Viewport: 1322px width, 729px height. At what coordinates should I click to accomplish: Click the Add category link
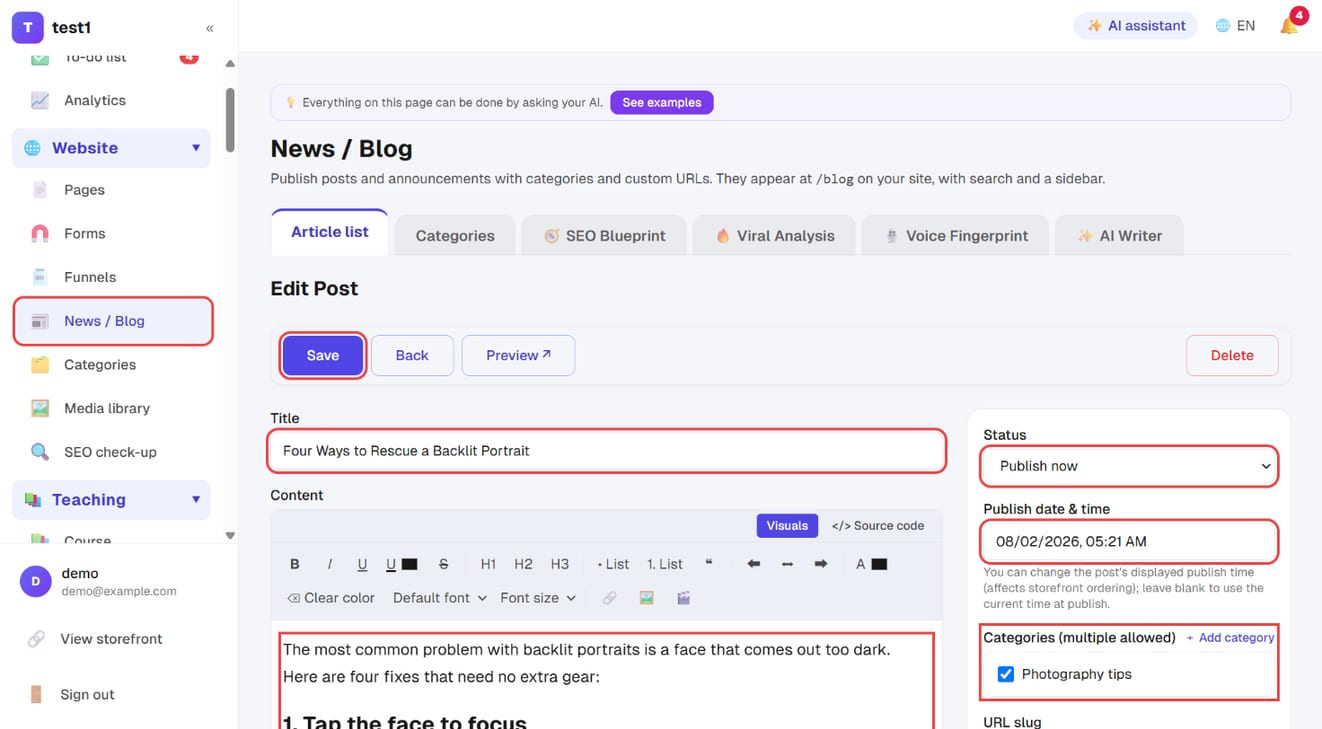pos(1230,638)
